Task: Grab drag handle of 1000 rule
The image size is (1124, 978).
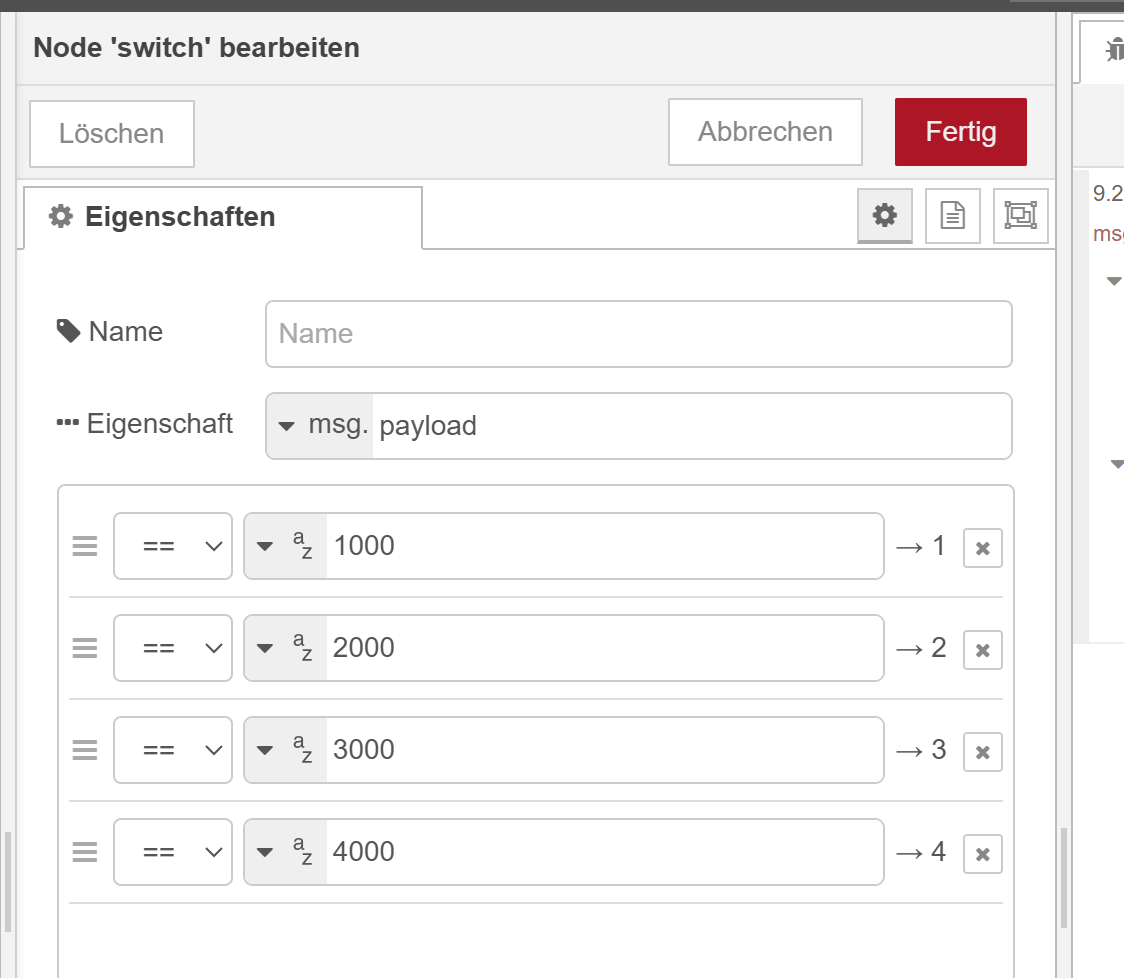Action: [85, 546]
